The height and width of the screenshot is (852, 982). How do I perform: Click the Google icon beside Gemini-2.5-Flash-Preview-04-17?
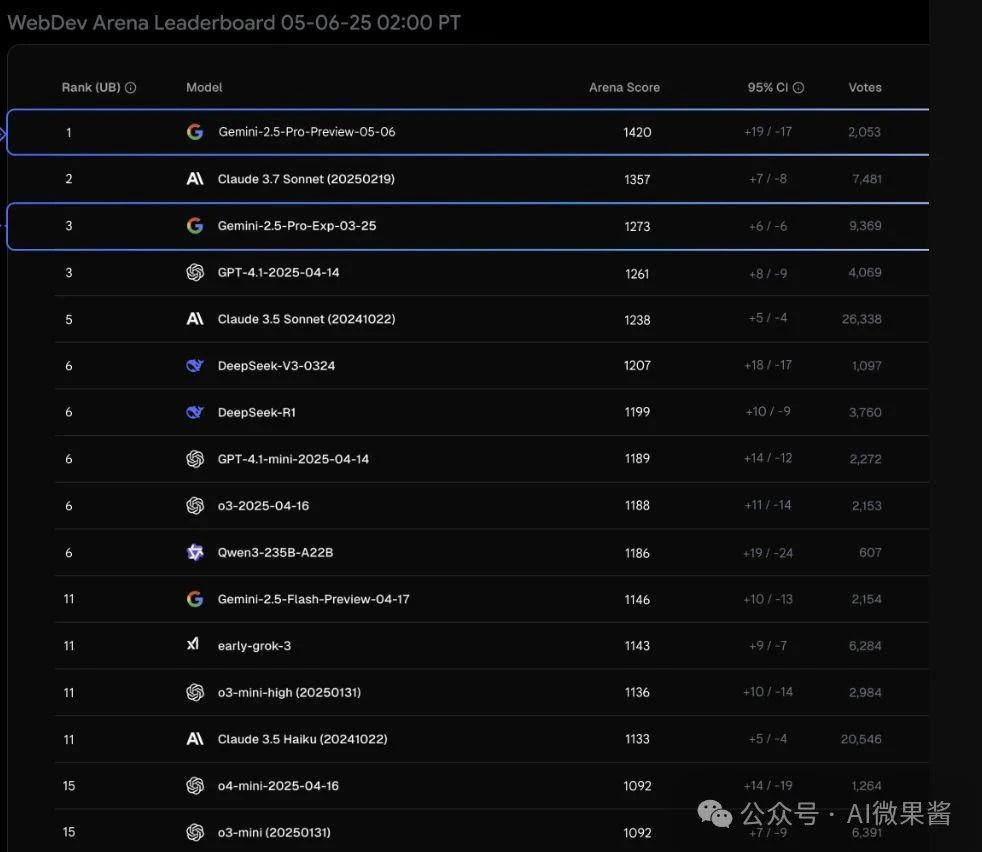pyautogui.click(x=195, y=599)
